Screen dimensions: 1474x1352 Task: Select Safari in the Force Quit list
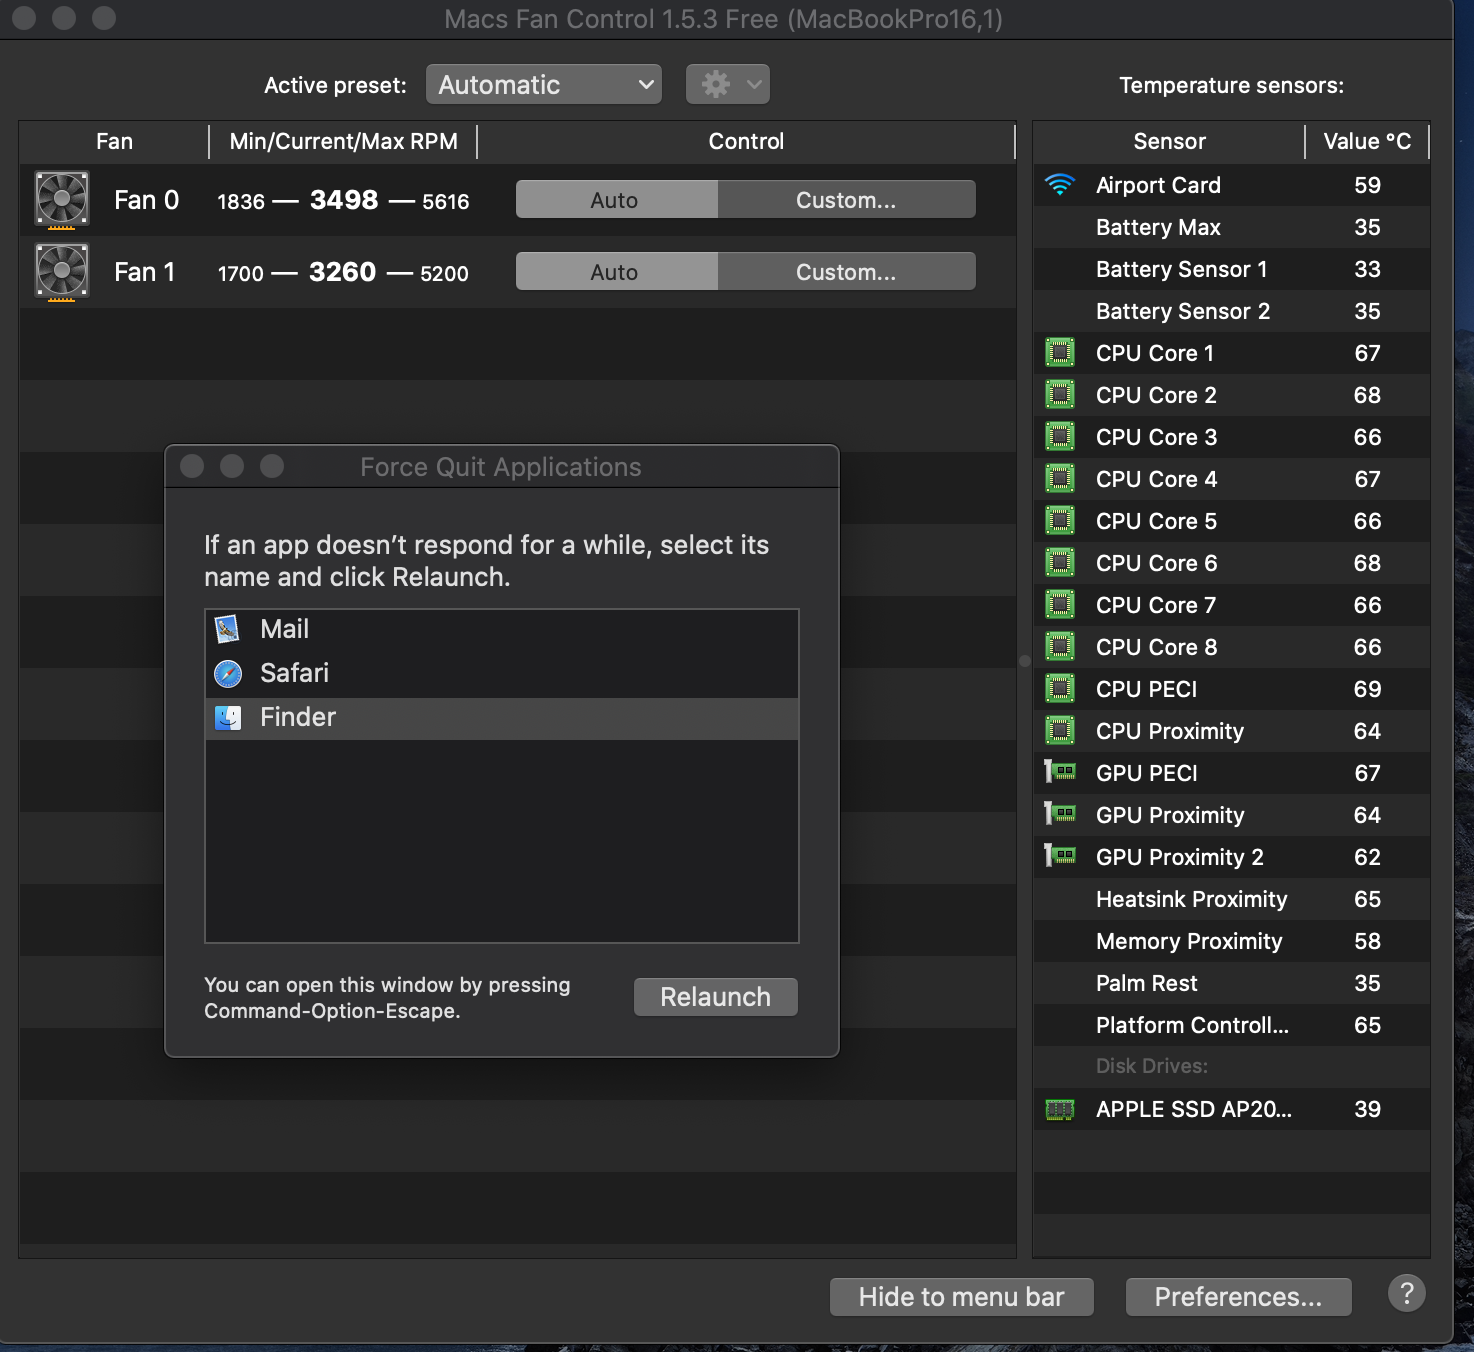tap(502, 673)
